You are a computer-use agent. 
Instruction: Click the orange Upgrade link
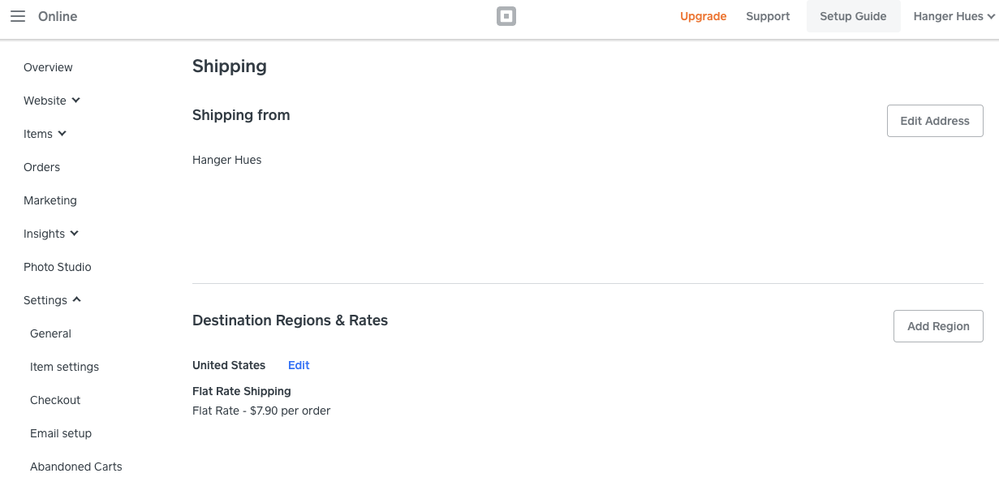(703, 16)
